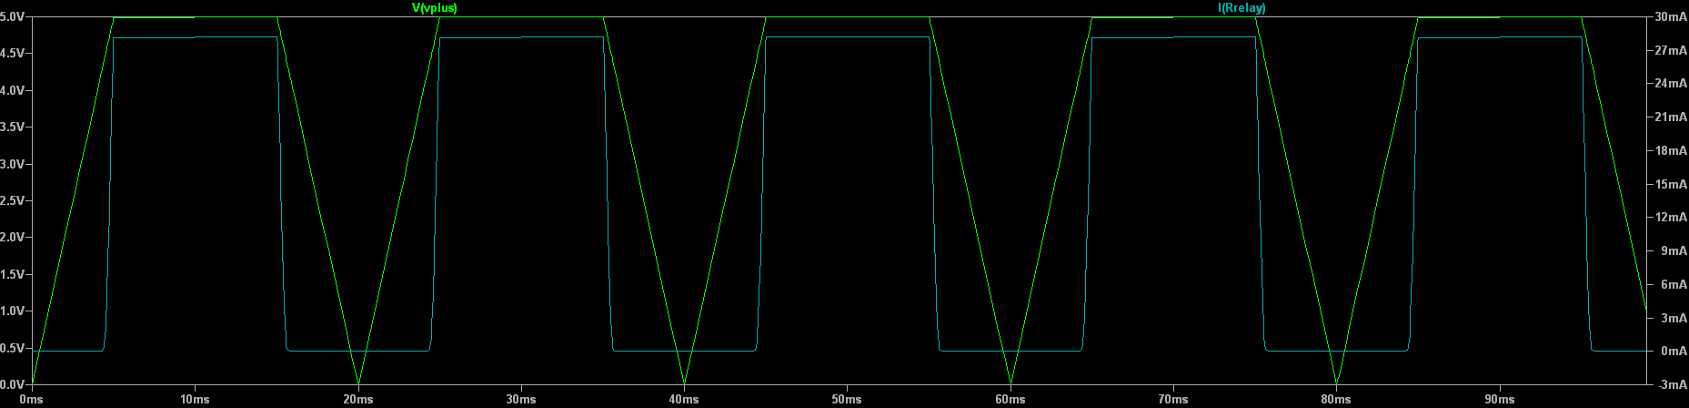This screenshot has width=1689, height=408.
Task: Click the 40ms time axis label
Action: 684,399
